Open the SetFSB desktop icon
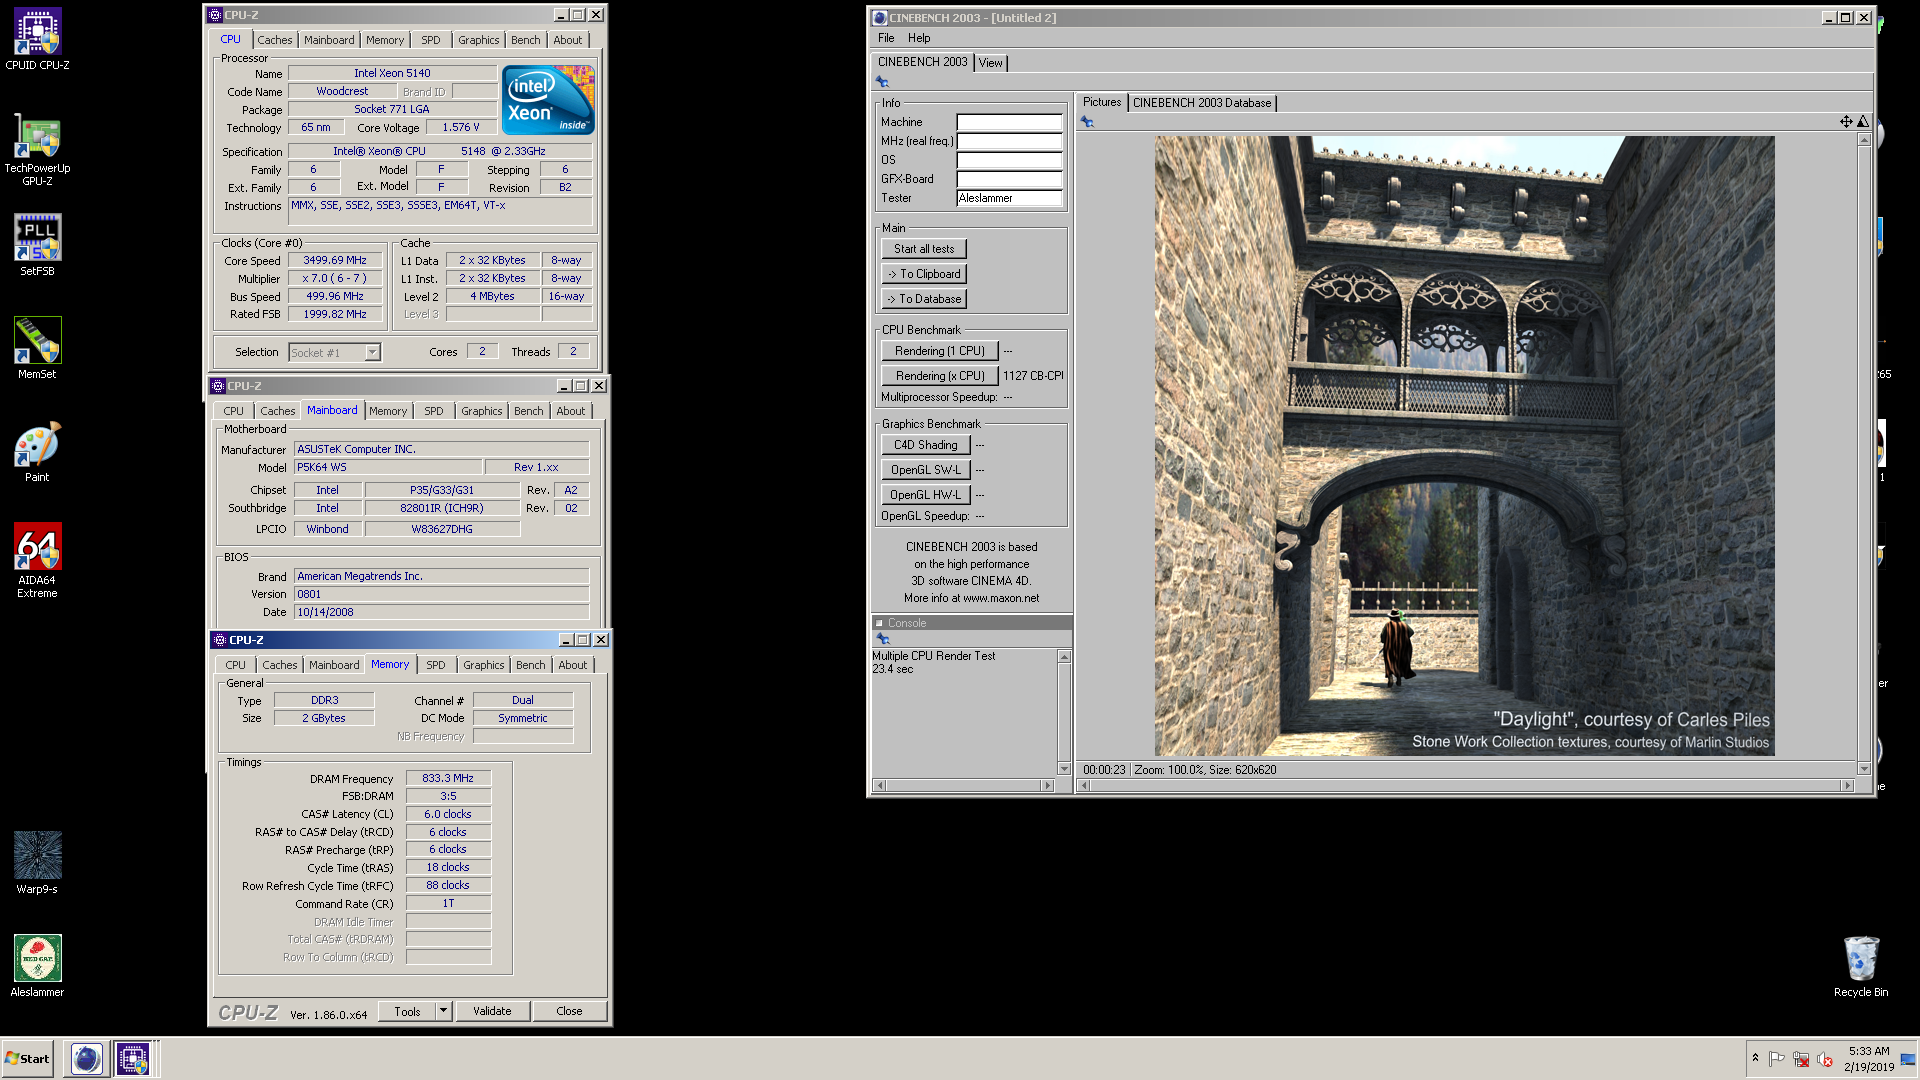The width and height of the screenshot is (1920, 1080). click(37, 245)
